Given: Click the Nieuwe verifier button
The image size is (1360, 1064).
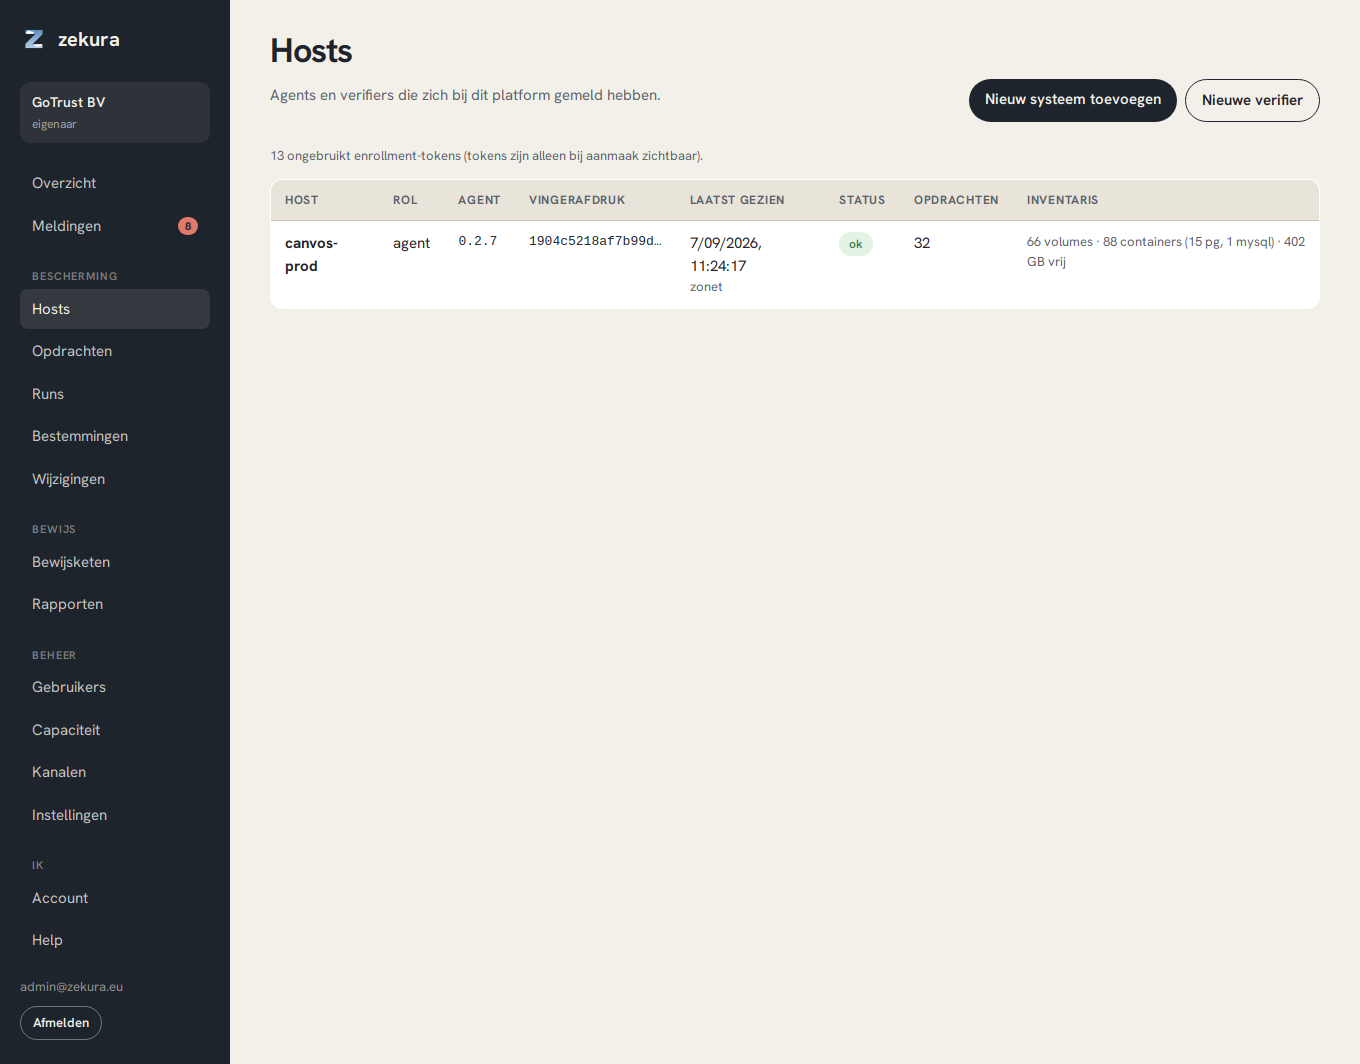Looking at the screenshot, I should [1252, 100].
